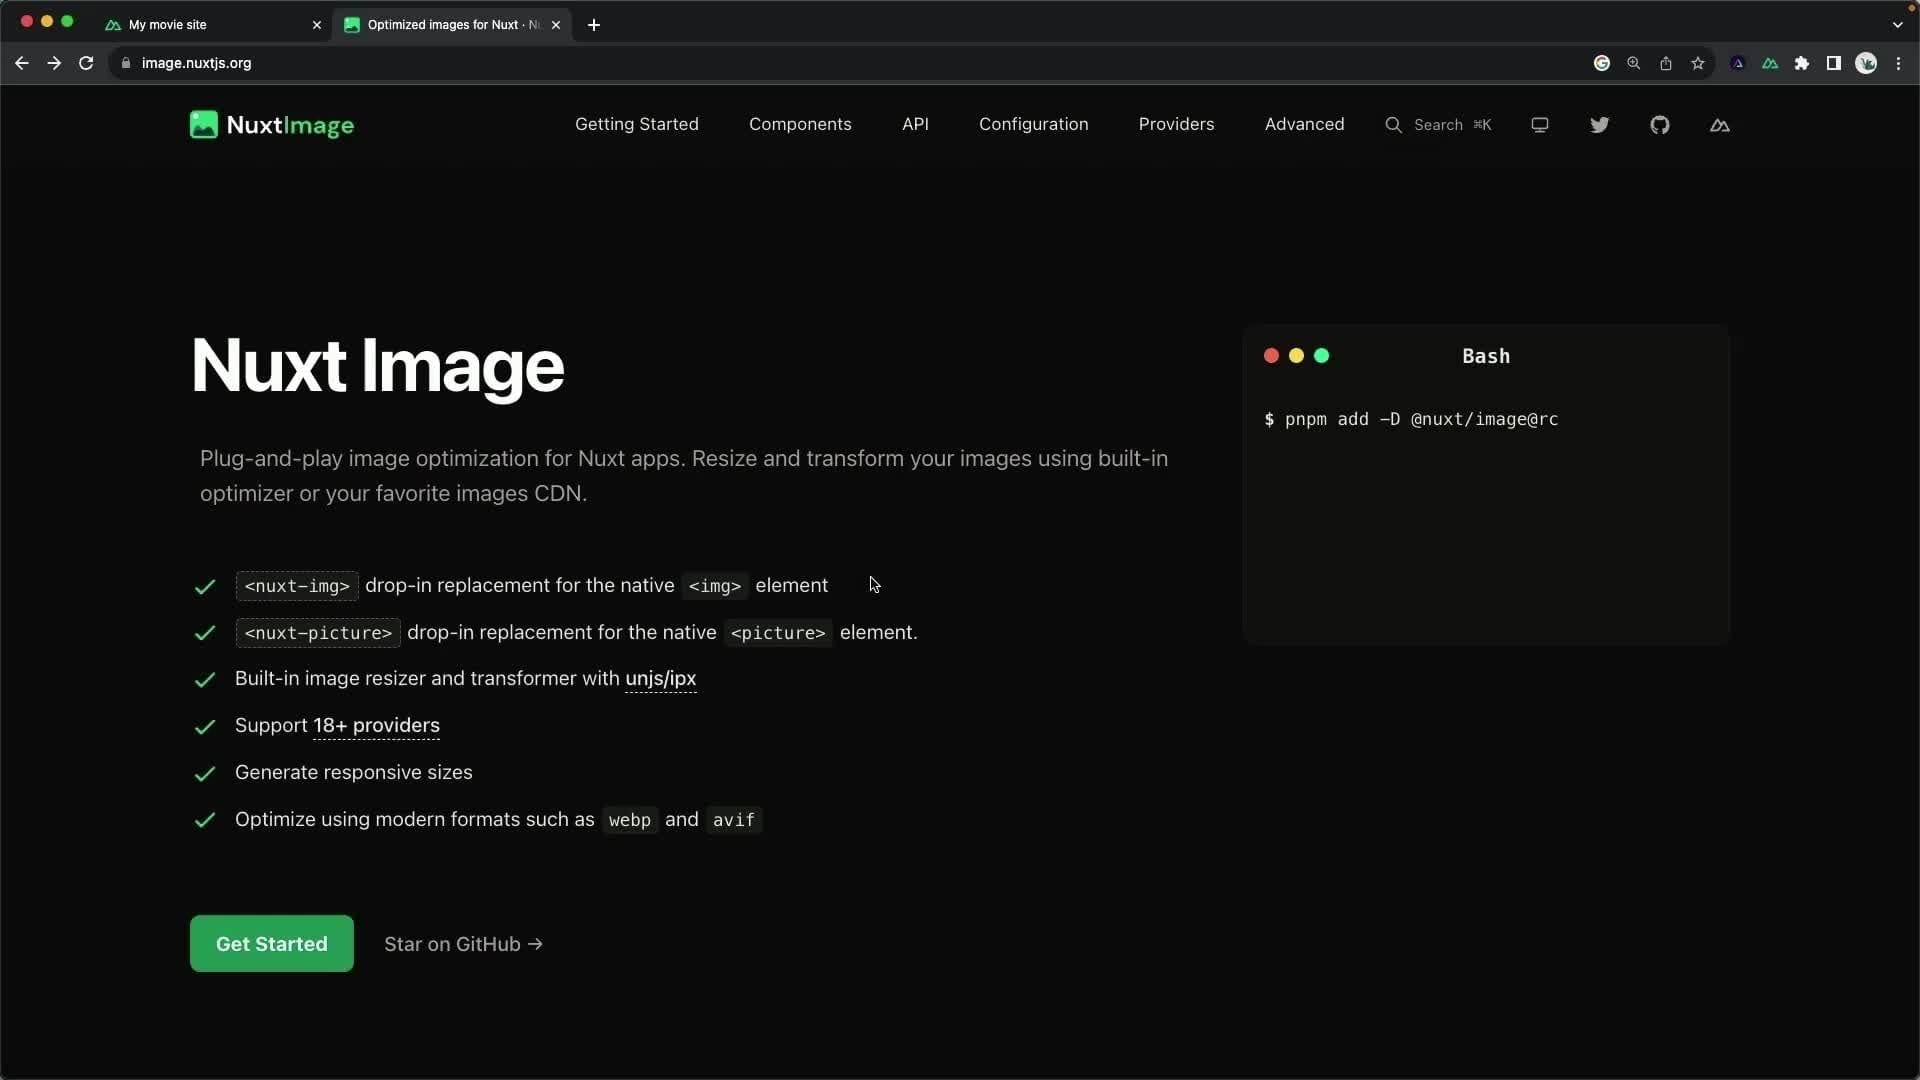Switch to the My movie site tab

point(214,25)
